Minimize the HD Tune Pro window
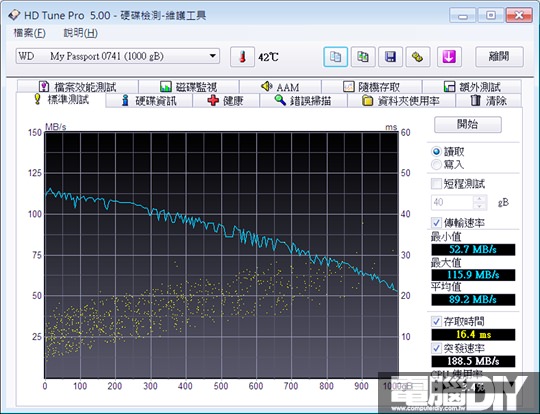The width and height of the screenshot is (540, 414). [463, 15]
